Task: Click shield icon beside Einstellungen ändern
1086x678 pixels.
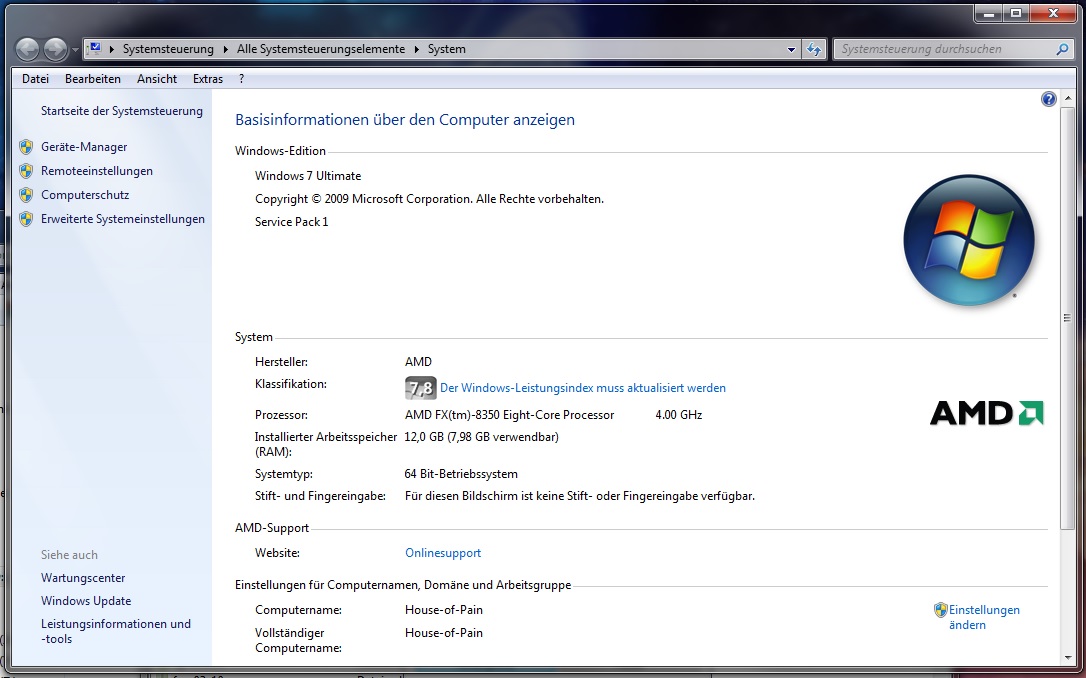Action: tap(941, 610)
